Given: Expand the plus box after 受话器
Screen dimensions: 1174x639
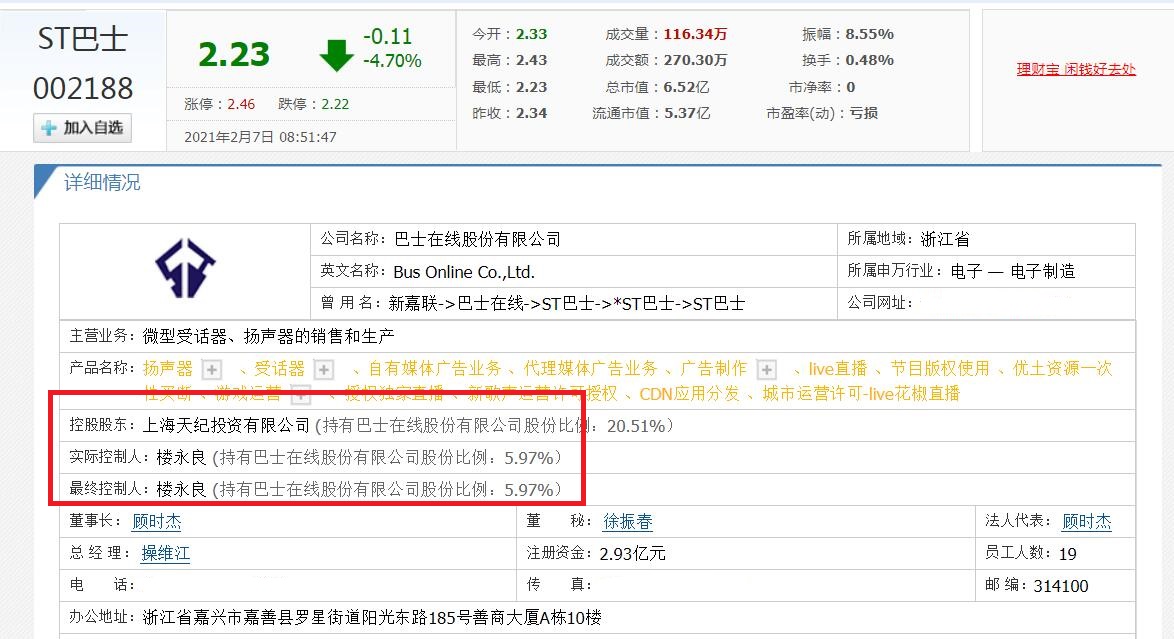Looking at the screenshot, I should [323, 369].
